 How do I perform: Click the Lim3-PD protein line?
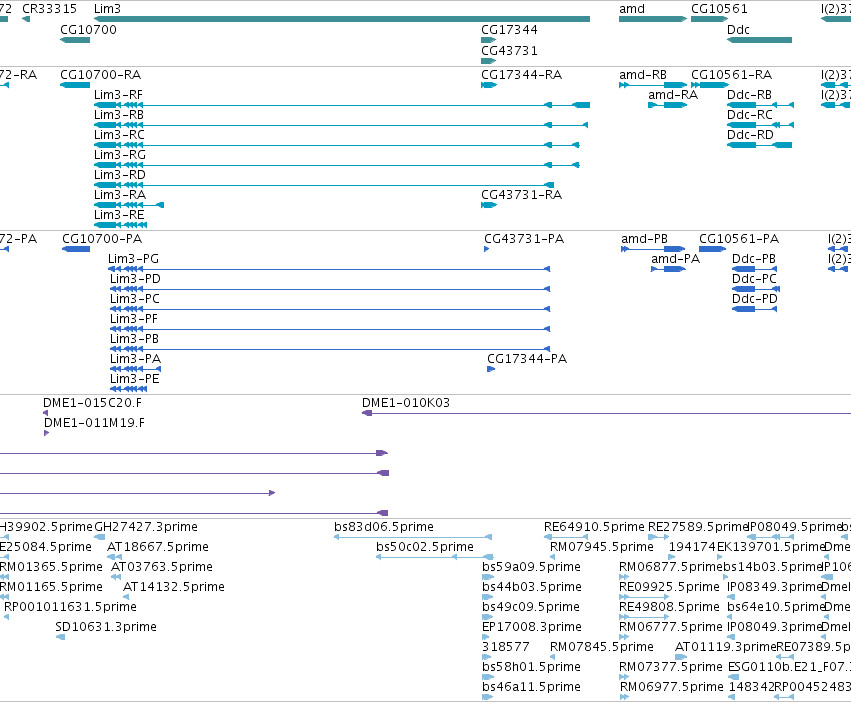(x=330, y=289)
